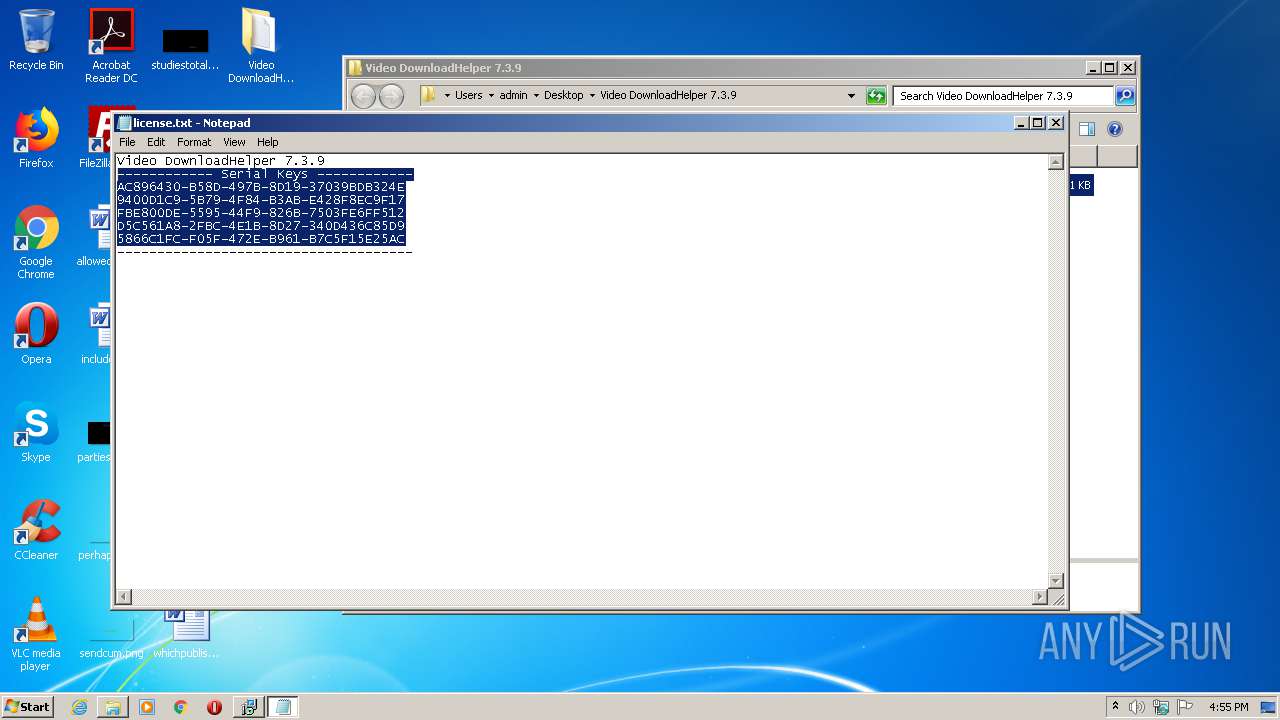Show hidden system tray icons
1280x720 pixels.
click(1115, 706)
